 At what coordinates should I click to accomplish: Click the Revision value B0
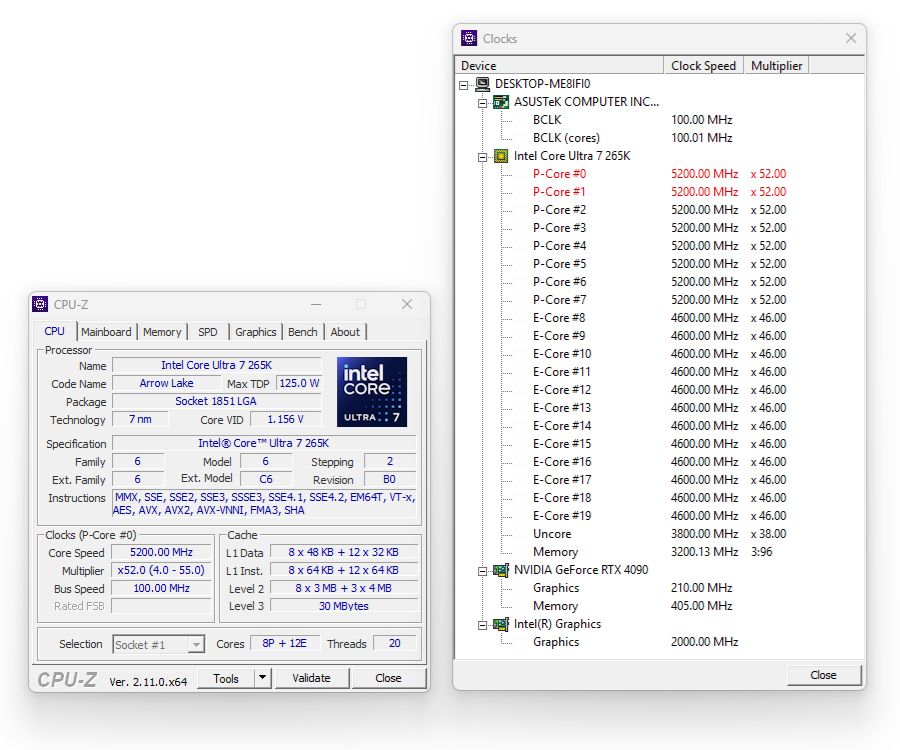pos(389,479)
